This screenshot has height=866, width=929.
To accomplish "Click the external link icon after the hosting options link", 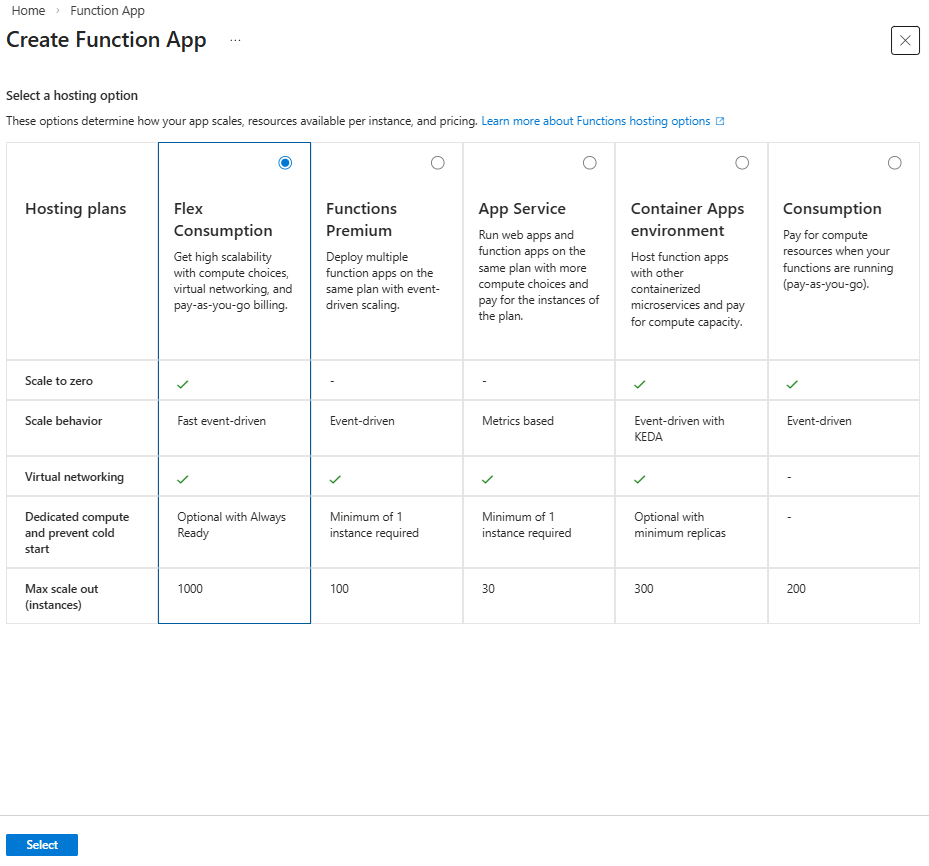I will (719, 120).
